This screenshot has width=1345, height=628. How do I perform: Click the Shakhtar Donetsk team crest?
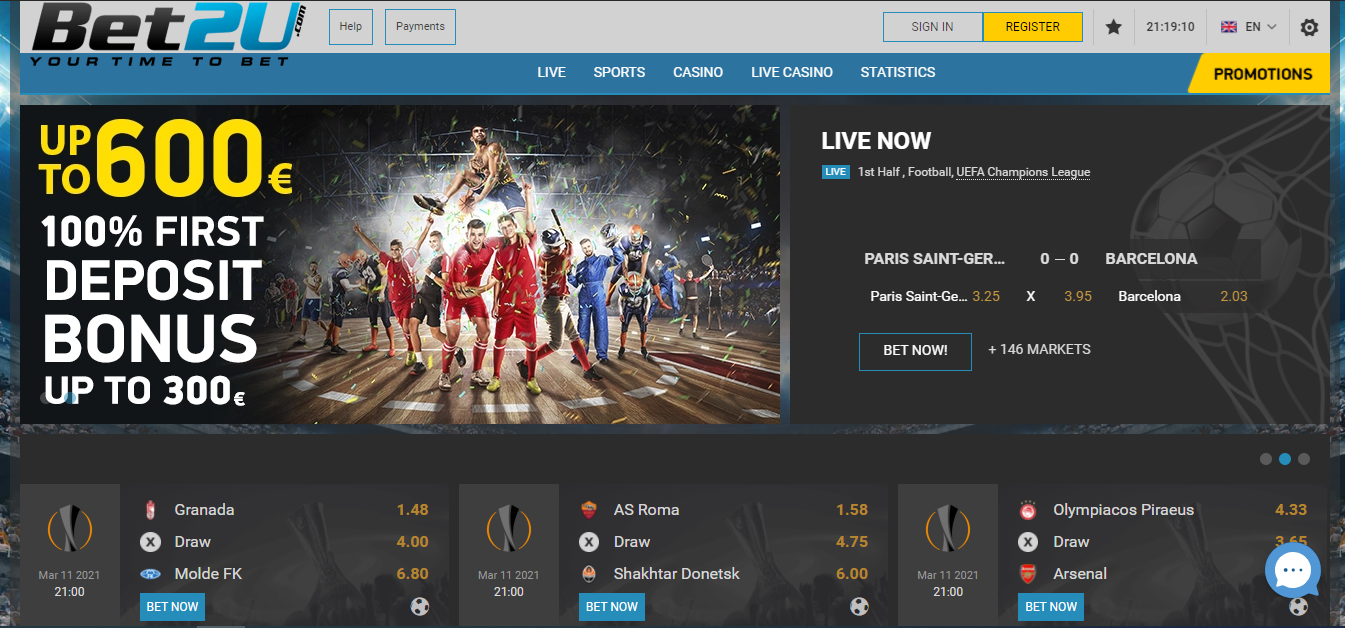click(589, 574)
